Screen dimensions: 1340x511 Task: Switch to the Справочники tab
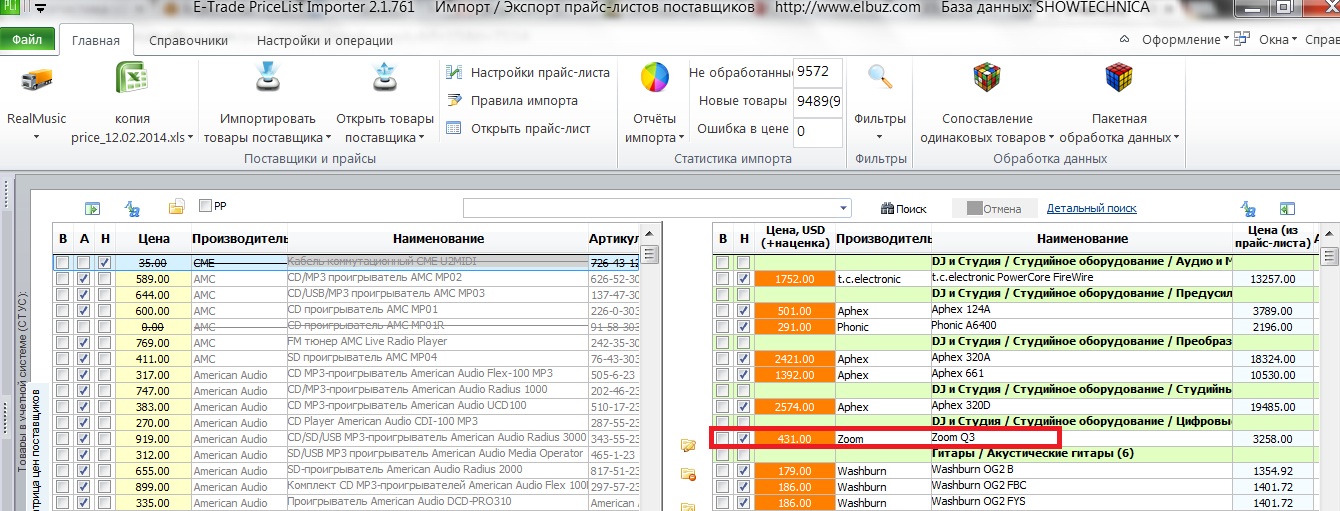188,41
